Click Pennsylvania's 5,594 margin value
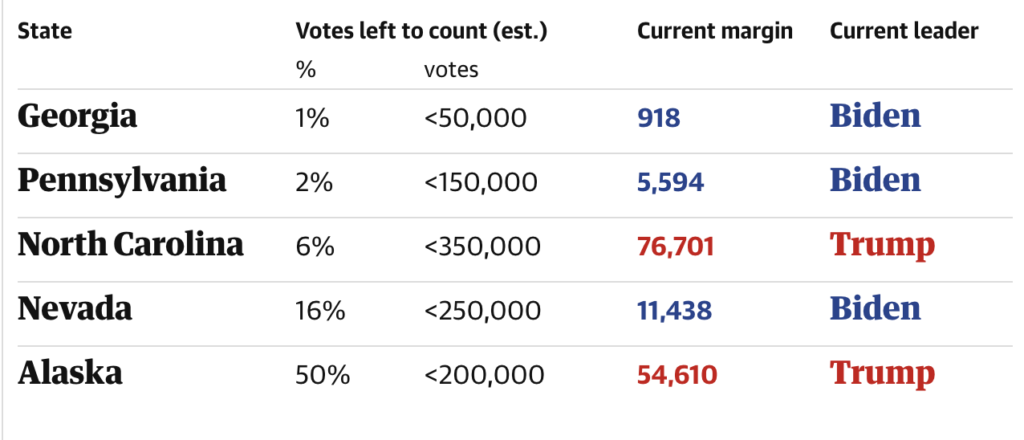 point(670,182)
